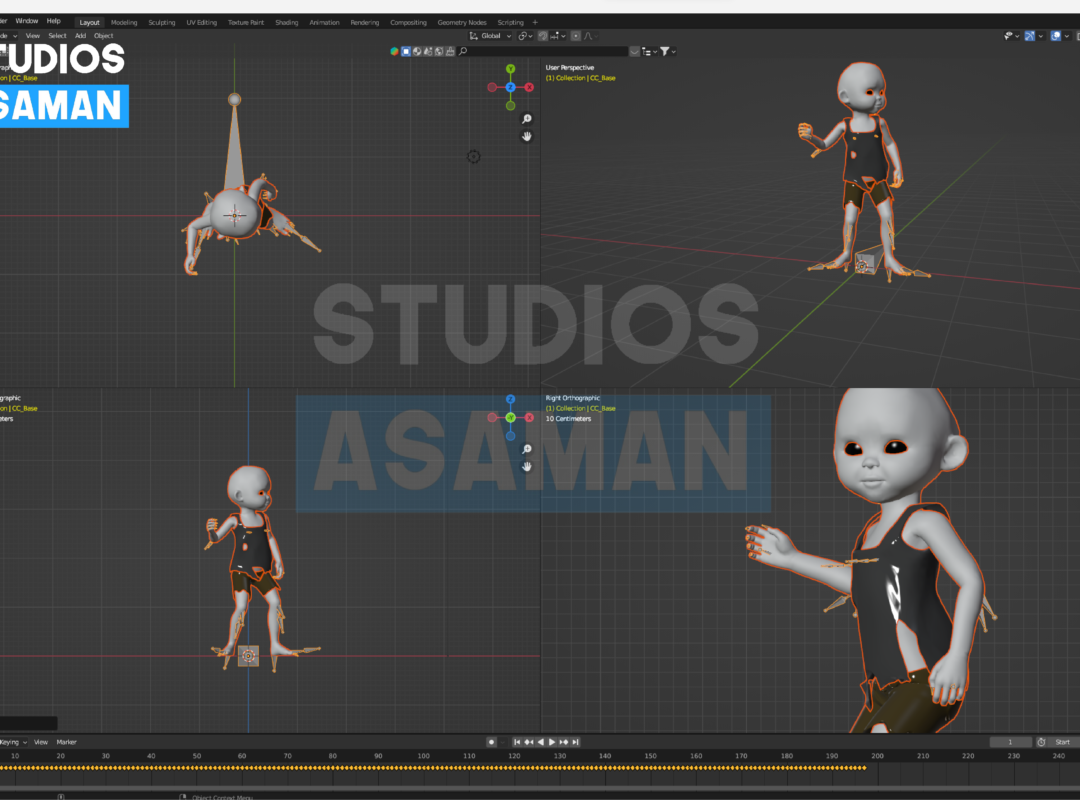This screenshot has height=800, width=1080.
Task: Switch to the Sculpting workspace tab
Action: click(x=161, y=22)
